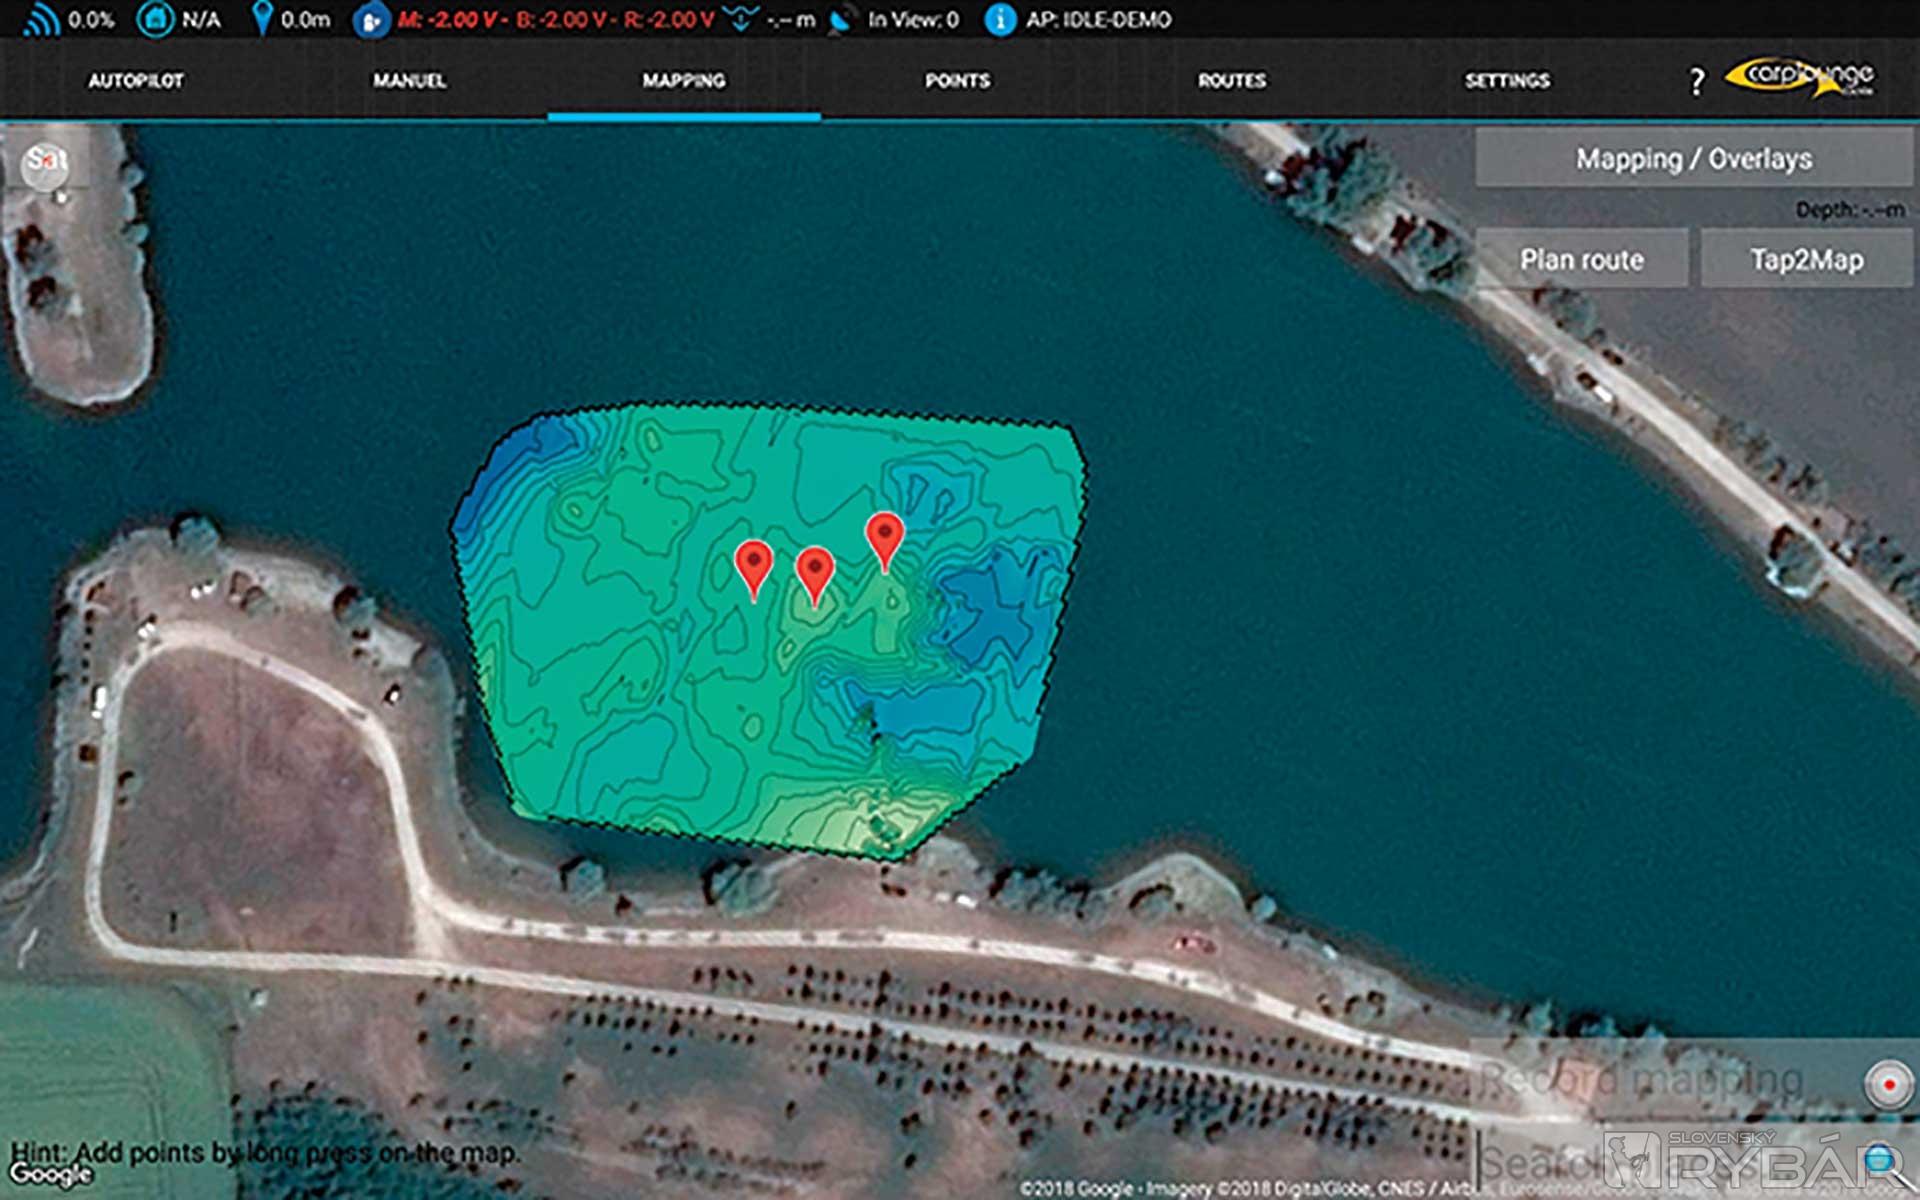The height and width of the screenshot is (1200, 1920).
Task: Click the signal strength icon
Action: coord(41,20)
